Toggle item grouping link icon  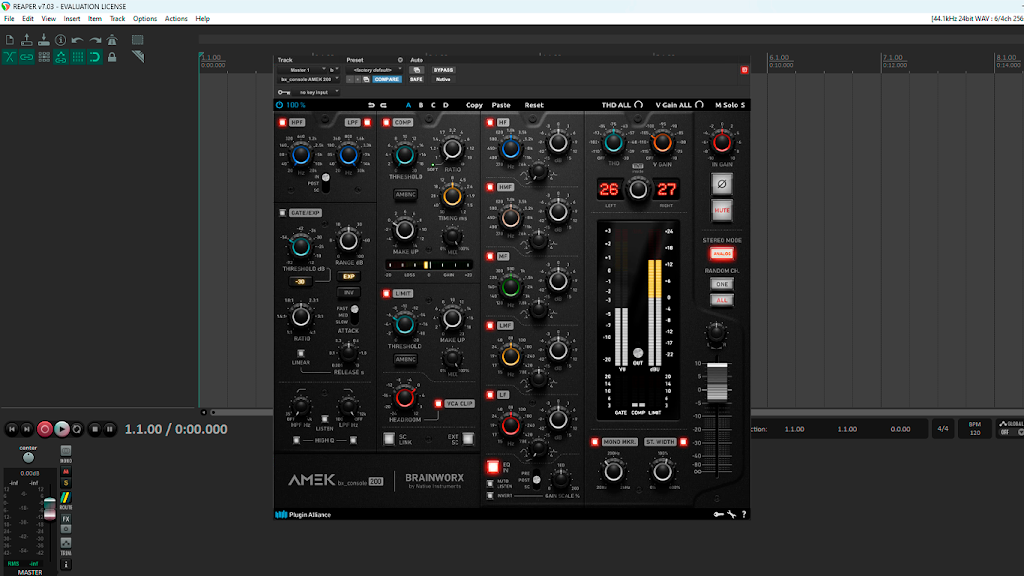point(27,57)
